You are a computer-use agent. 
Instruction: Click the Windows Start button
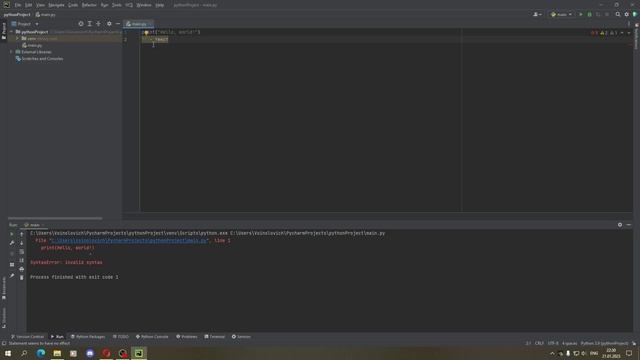tap(8, 353)
